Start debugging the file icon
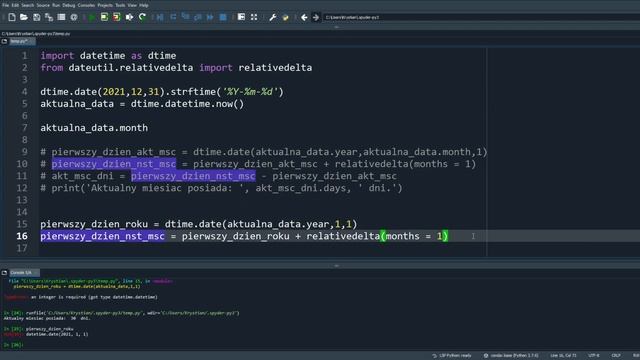Image resolution: width=640 pixels, height=360 pixels. pyautogui.click(x=160, y=17)
